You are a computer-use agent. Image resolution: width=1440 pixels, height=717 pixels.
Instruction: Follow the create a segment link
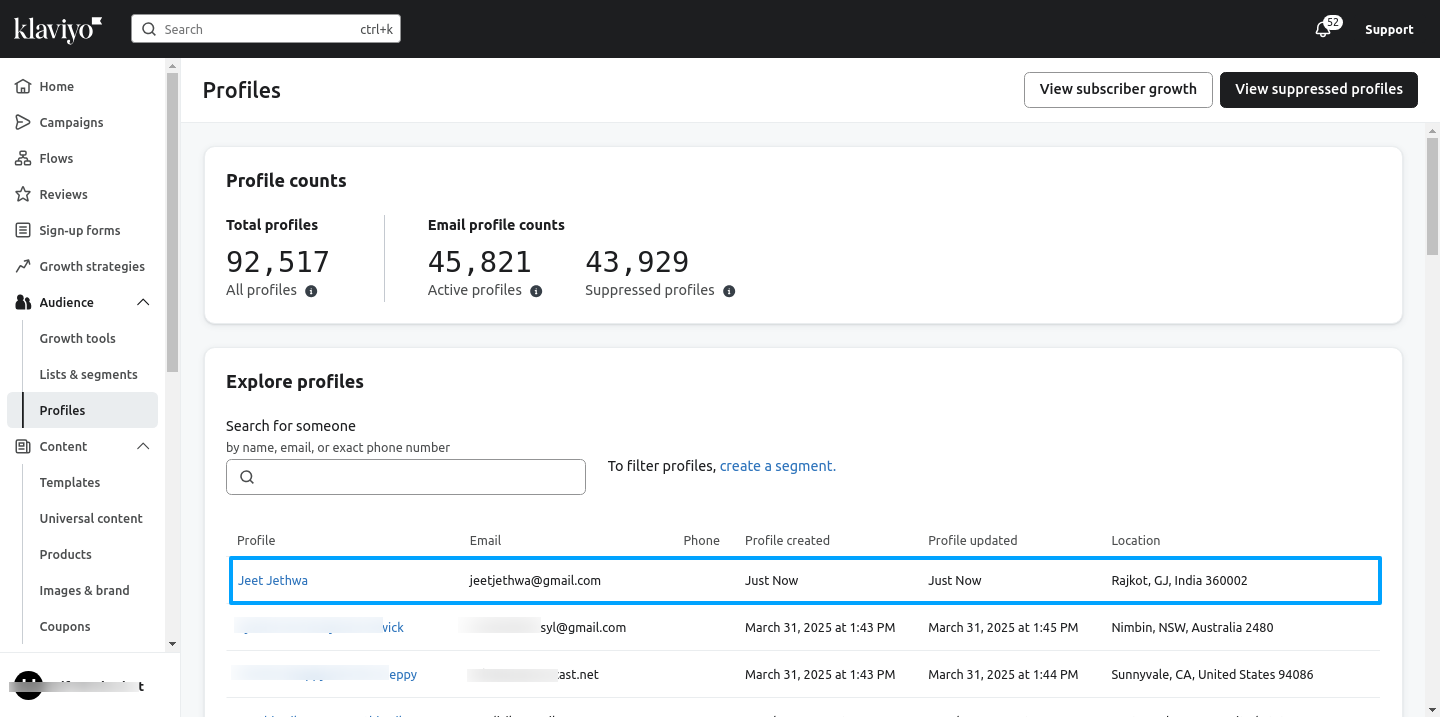(x=778, y=466)
